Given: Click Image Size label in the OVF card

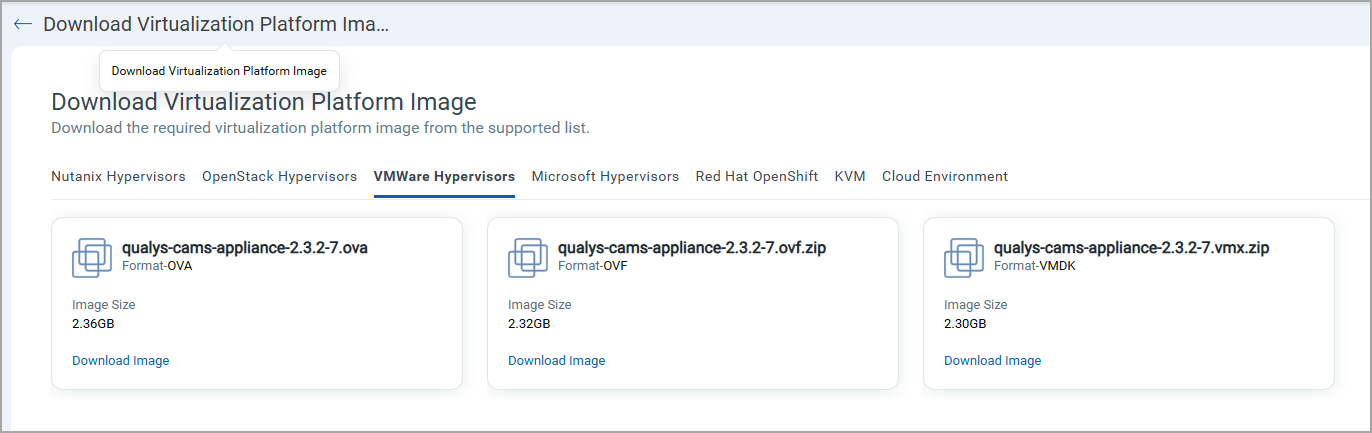Looking at the screenshot, I should tap(540, 305).
